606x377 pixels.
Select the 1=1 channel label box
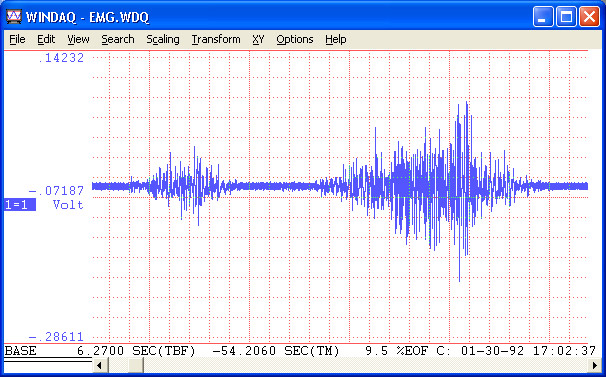[x=20, y=205]
